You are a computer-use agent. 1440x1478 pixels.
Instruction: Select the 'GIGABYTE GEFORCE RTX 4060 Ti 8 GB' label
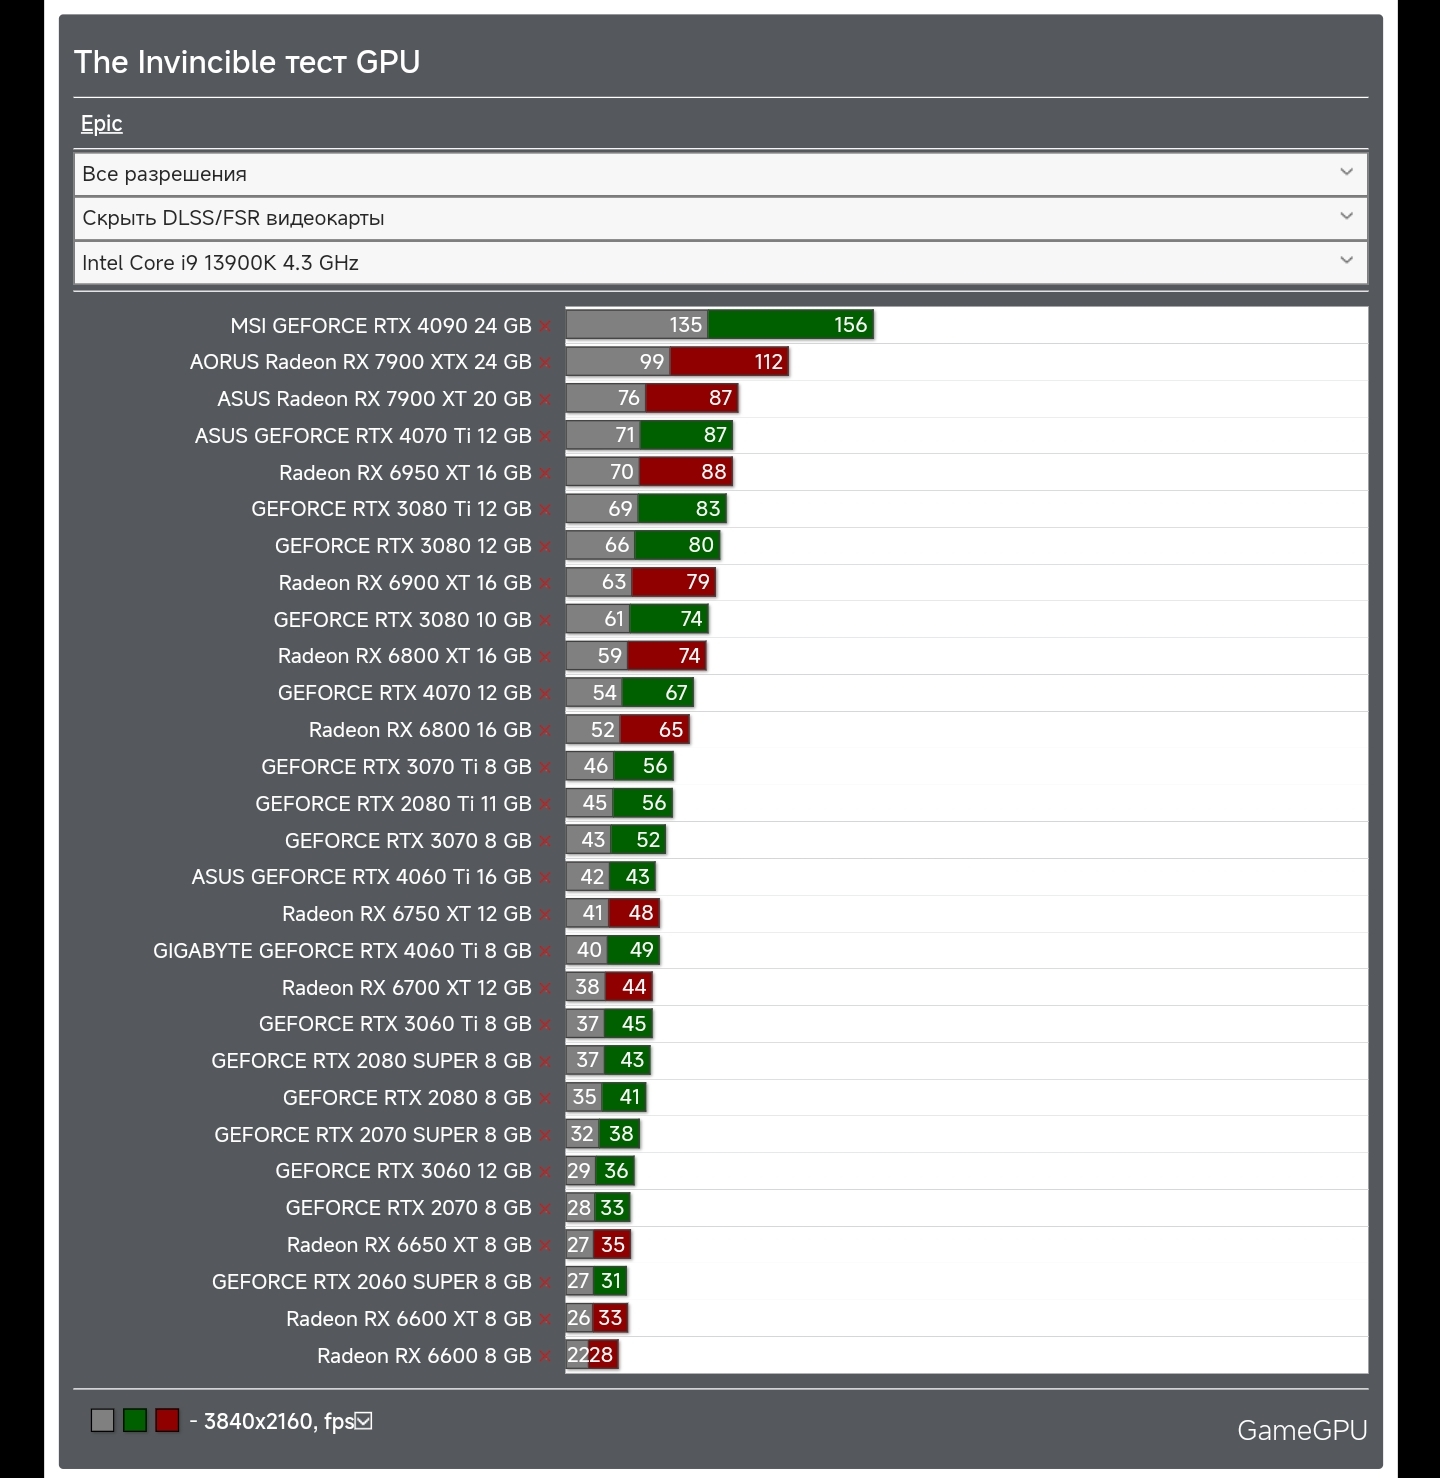coord(342,951)
